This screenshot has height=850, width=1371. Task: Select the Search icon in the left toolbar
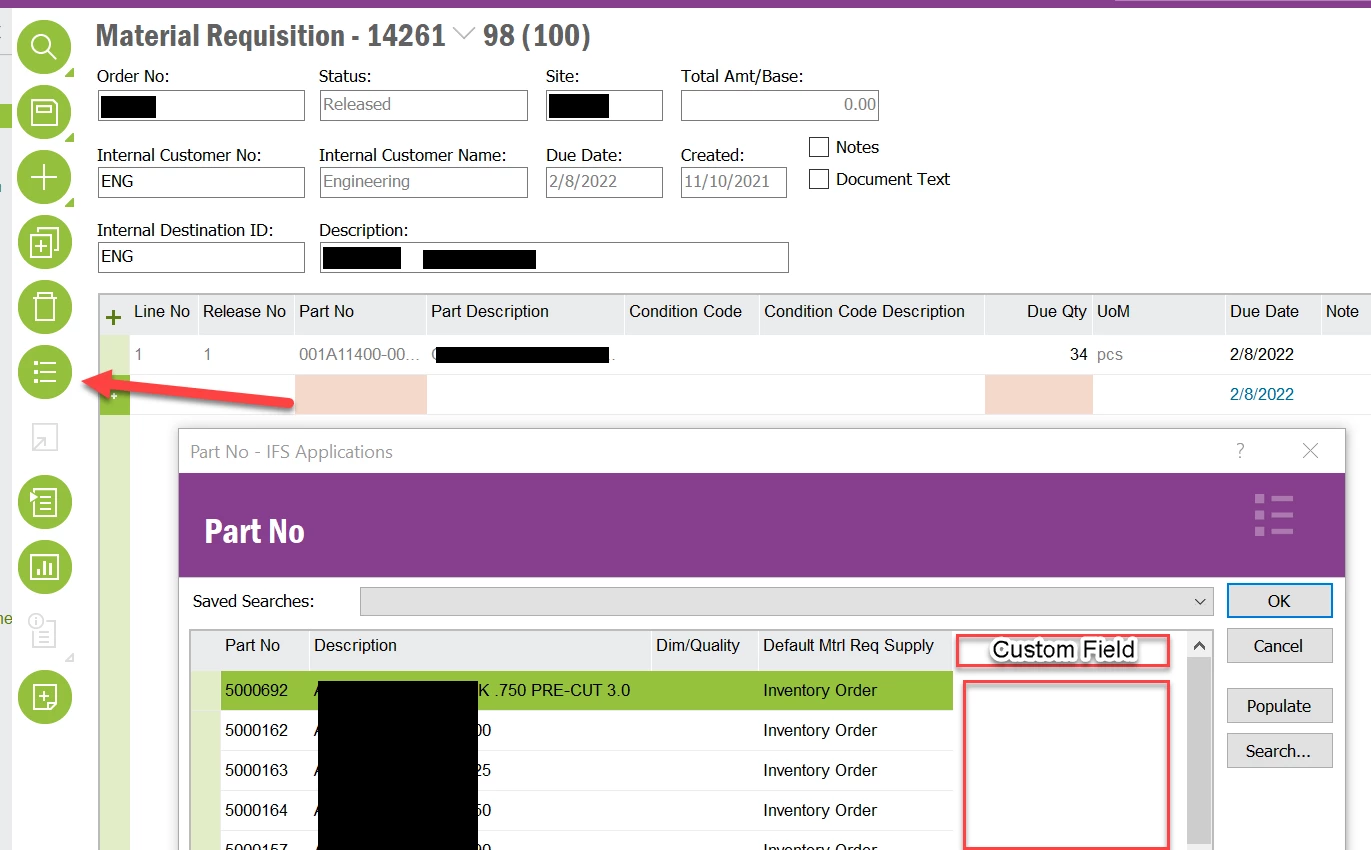44,47
